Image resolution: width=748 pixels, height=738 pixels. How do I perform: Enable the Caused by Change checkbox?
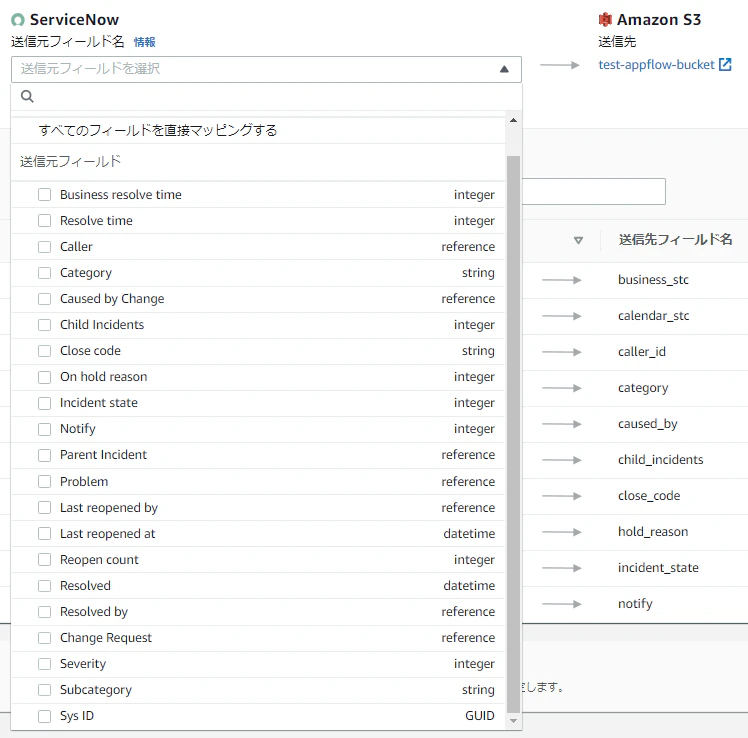pos(44,299)
